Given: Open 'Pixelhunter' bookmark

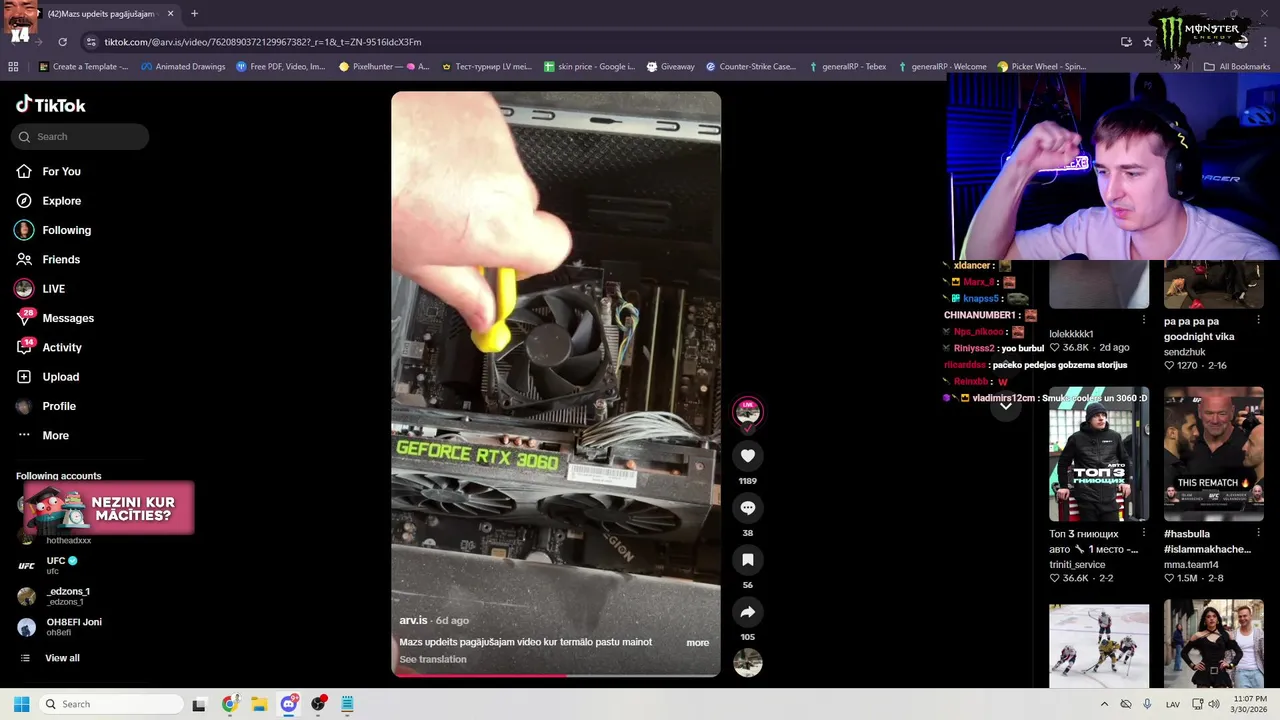Looking at the screenshot, I should click(x=384, y=67).
